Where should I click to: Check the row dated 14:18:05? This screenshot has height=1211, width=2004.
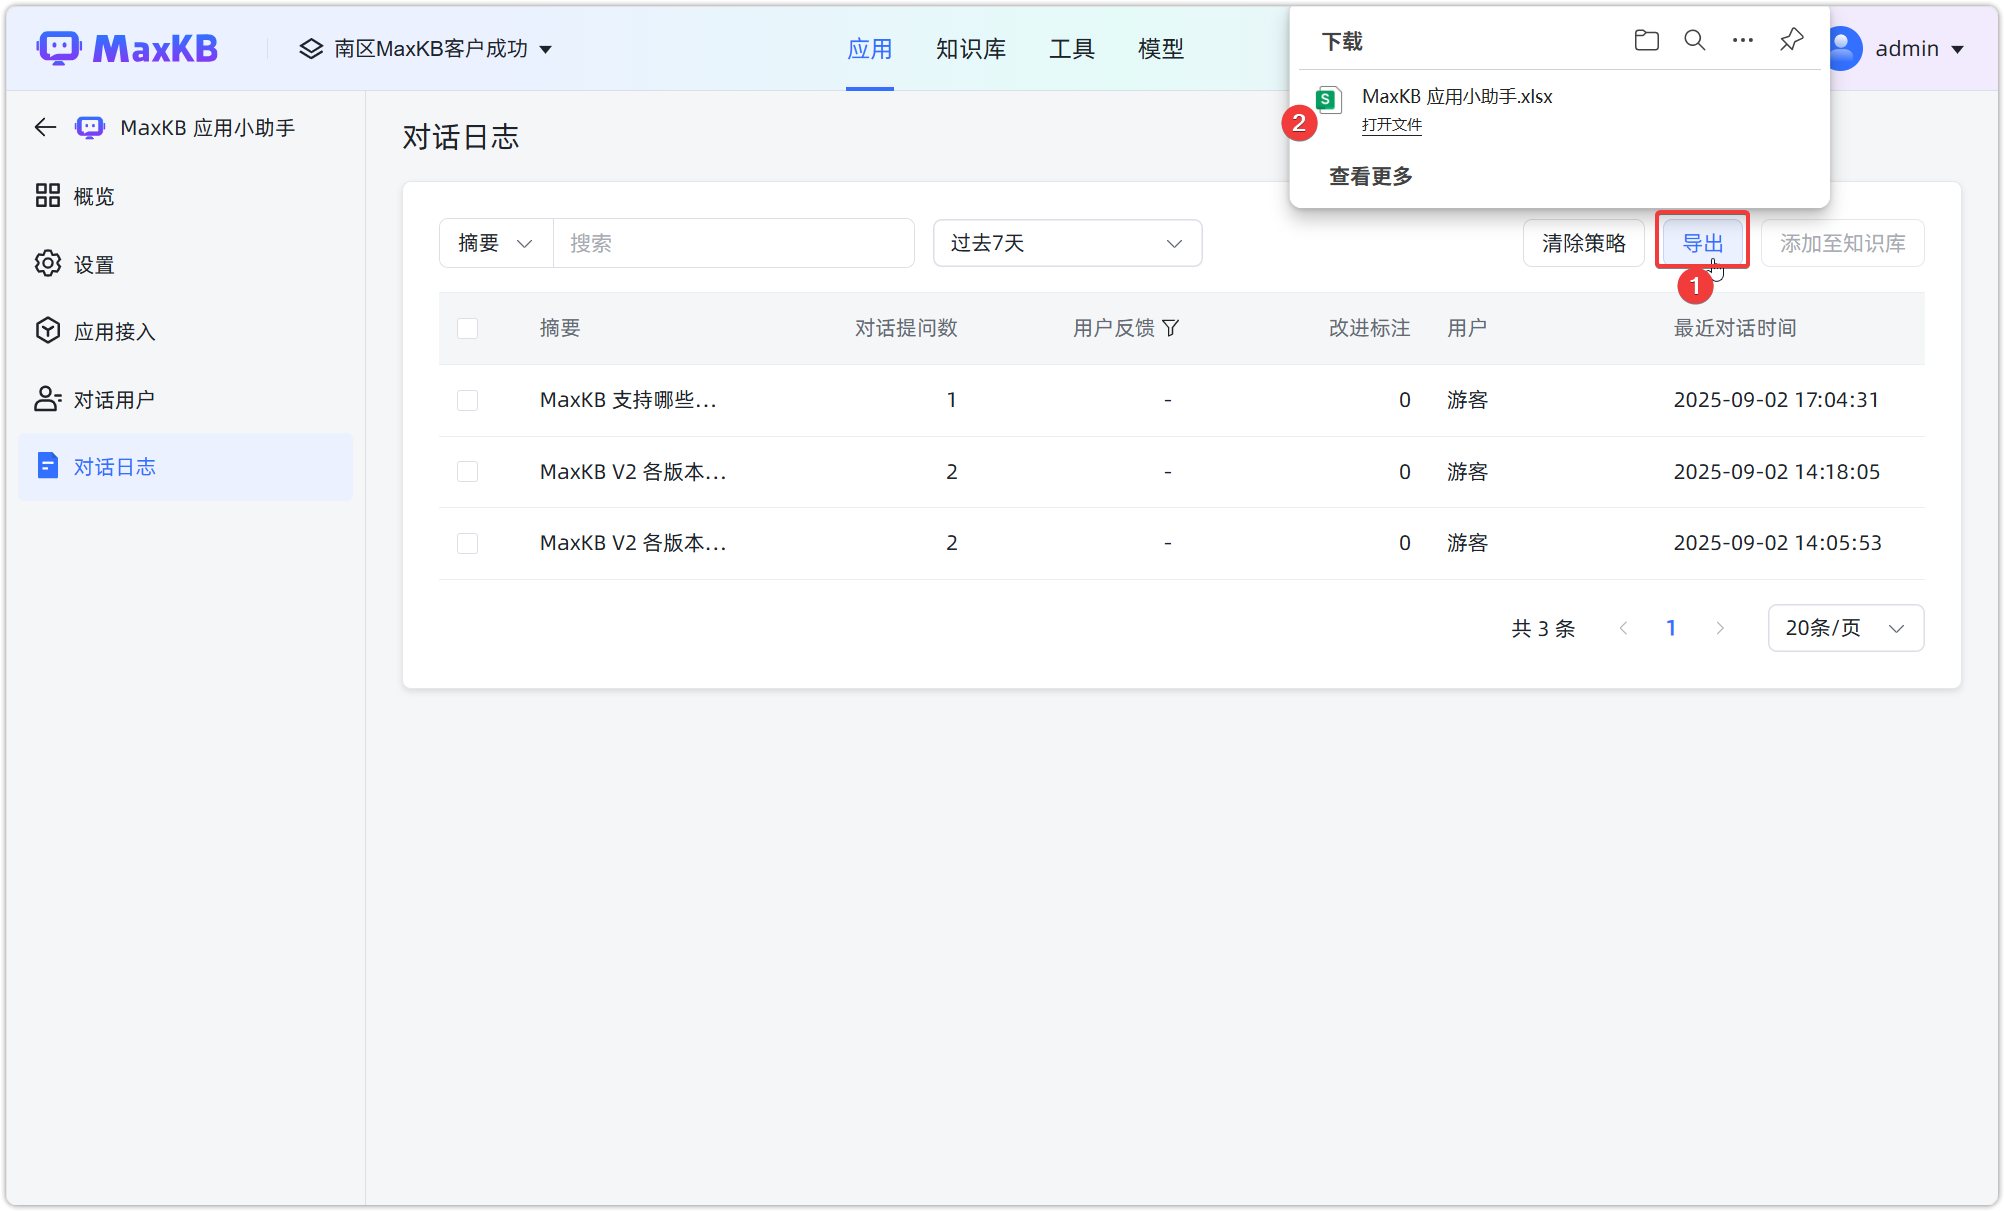click(x=467, y=471)
